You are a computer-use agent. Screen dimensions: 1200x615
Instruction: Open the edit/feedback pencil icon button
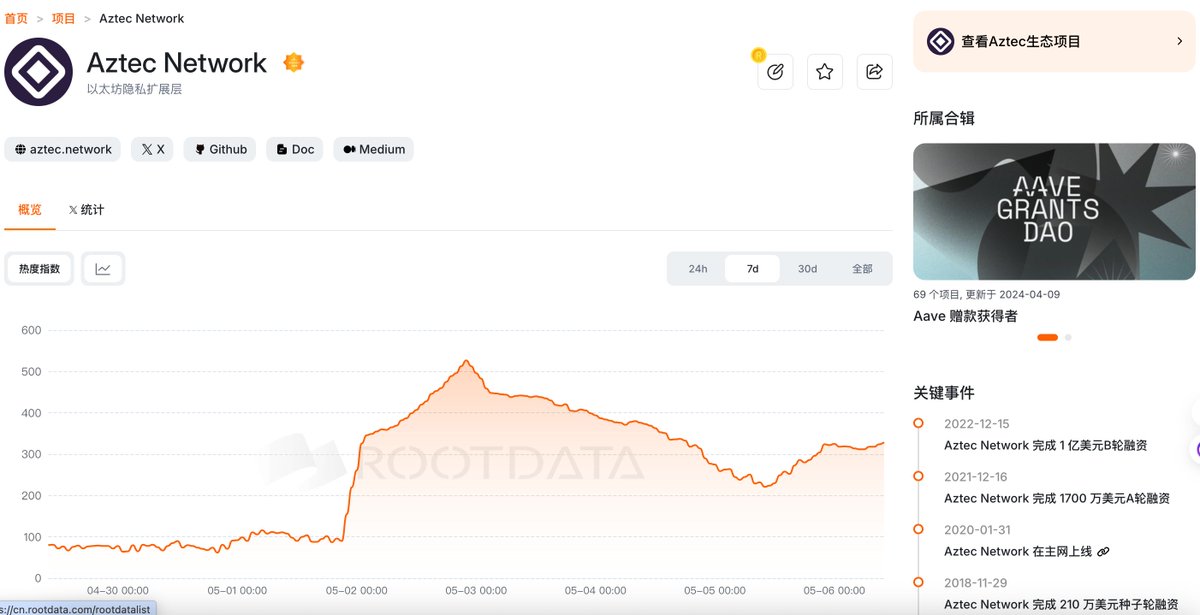point(775,72)
